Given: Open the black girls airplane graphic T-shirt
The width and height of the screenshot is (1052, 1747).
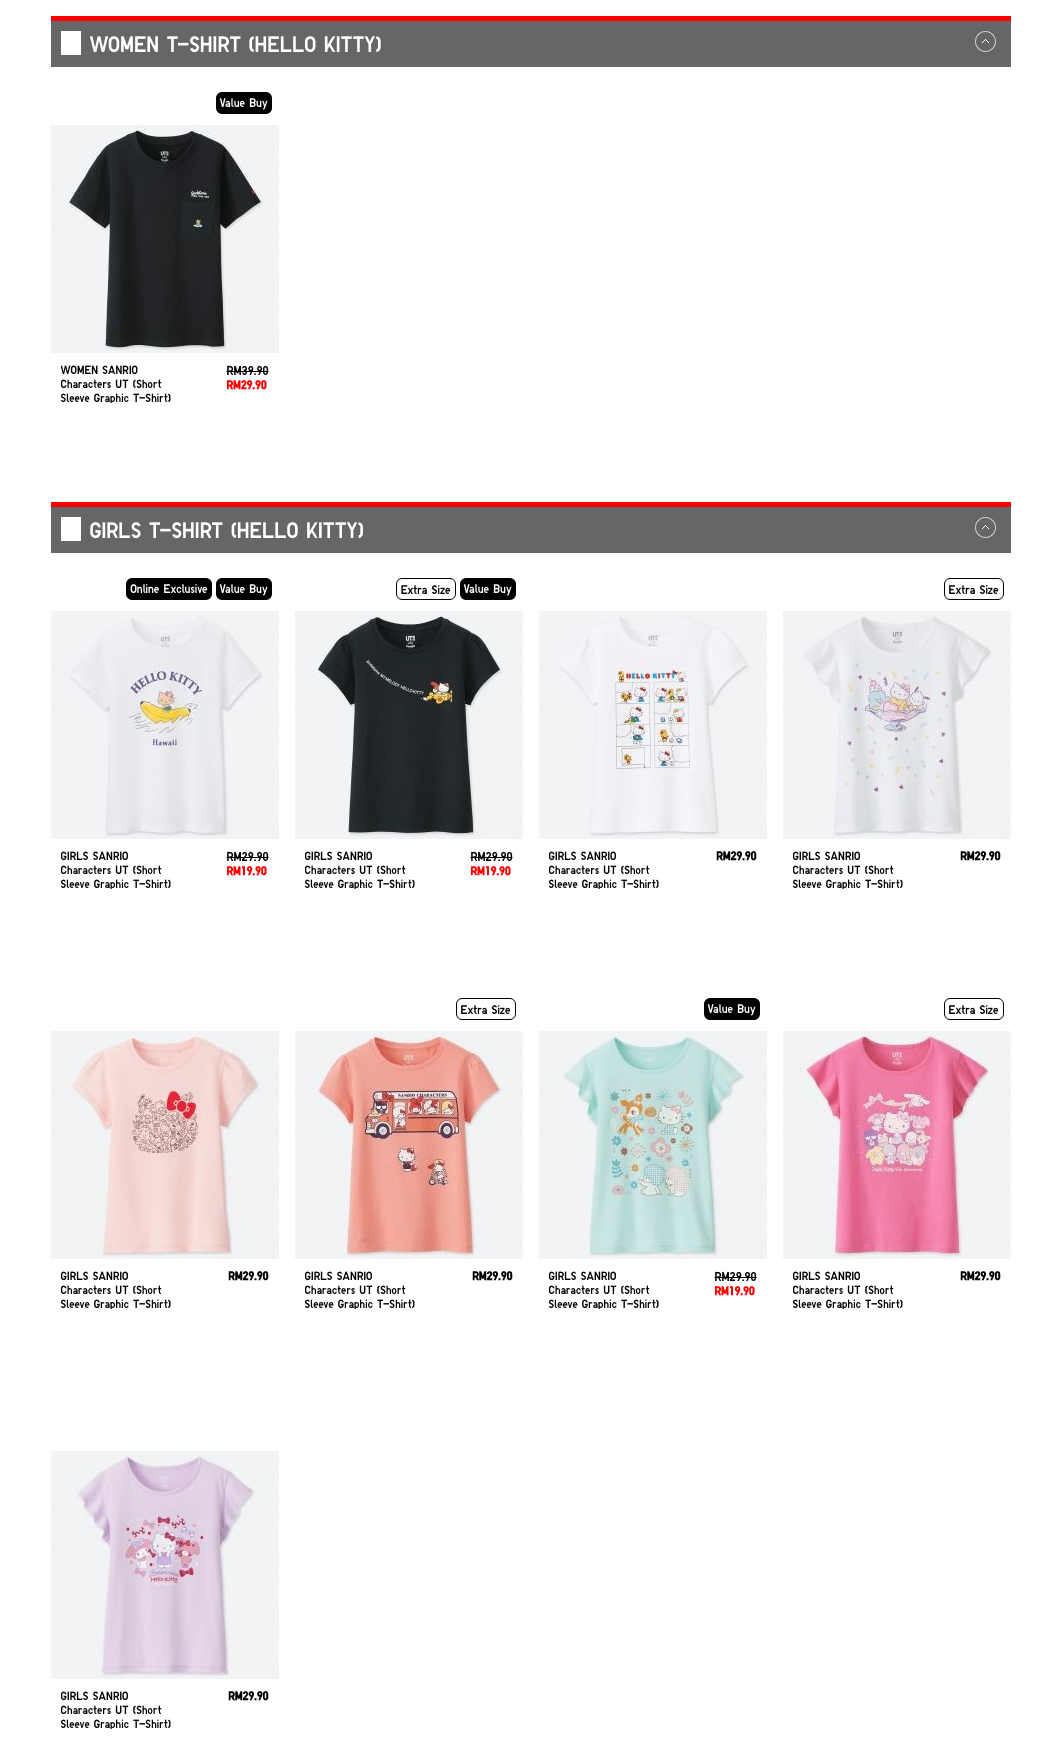Looking at the screenshot, I should pos(409,725).
